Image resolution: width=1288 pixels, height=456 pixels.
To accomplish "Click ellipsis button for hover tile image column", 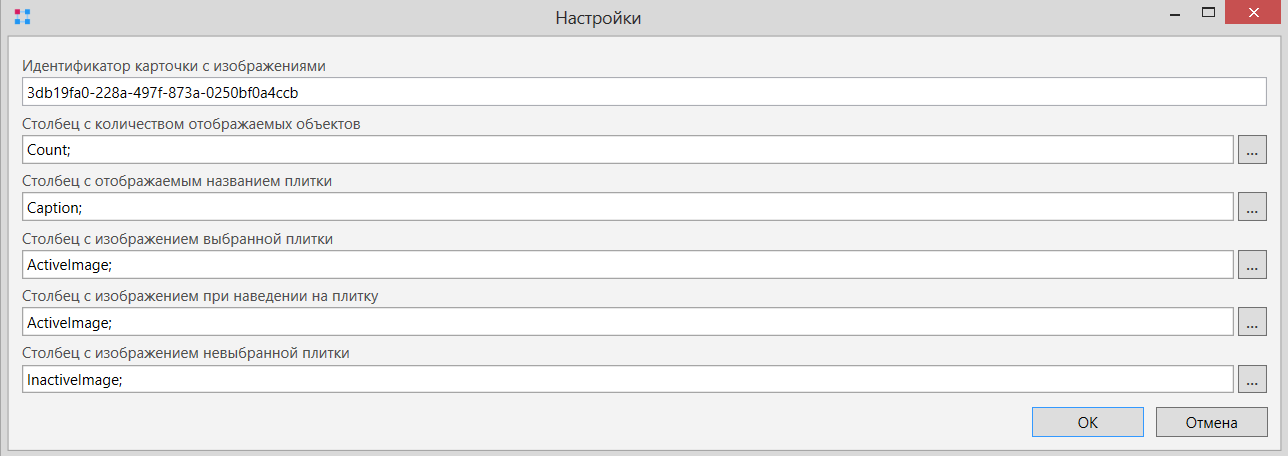I will (1252, 322).
